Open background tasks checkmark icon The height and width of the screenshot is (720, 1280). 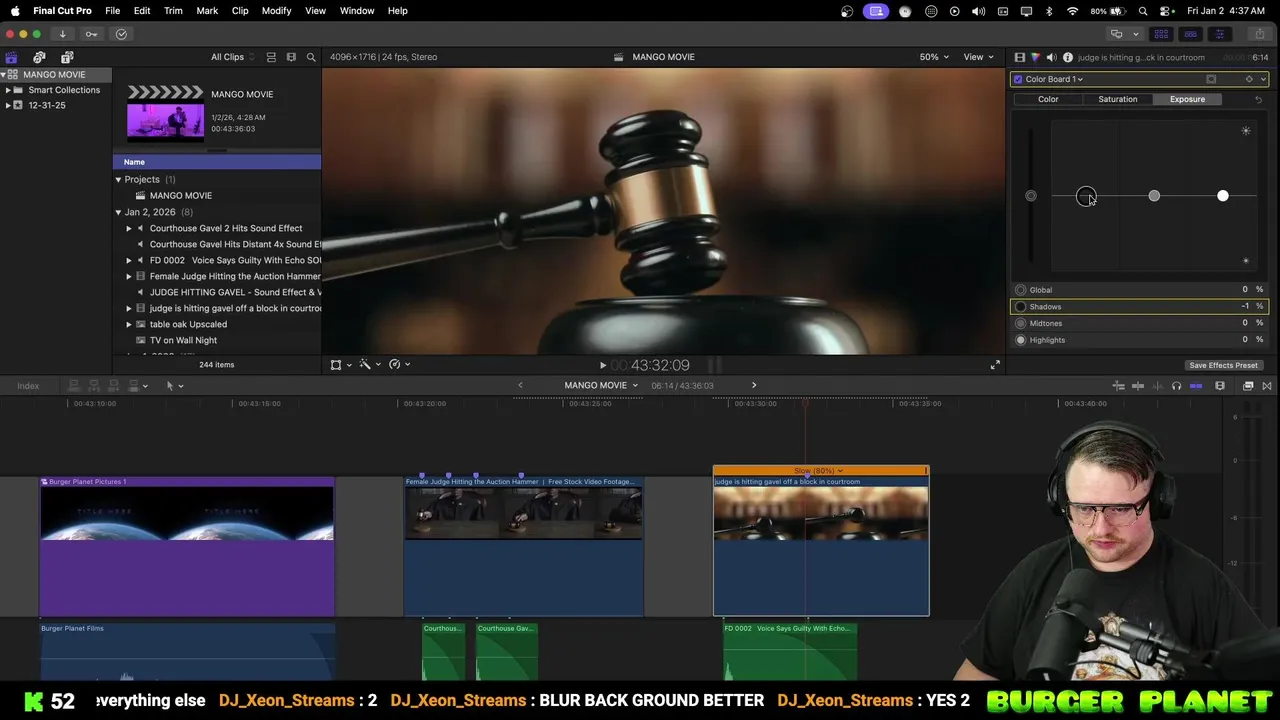point(121,34)
